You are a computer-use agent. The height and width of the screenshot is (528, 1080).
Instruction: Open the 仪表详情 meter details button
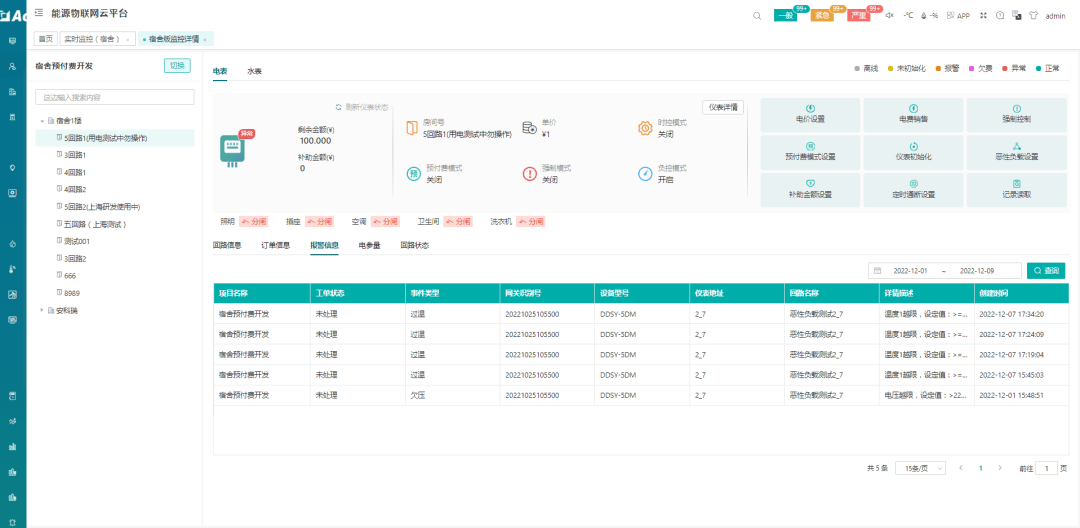(723, 107)
